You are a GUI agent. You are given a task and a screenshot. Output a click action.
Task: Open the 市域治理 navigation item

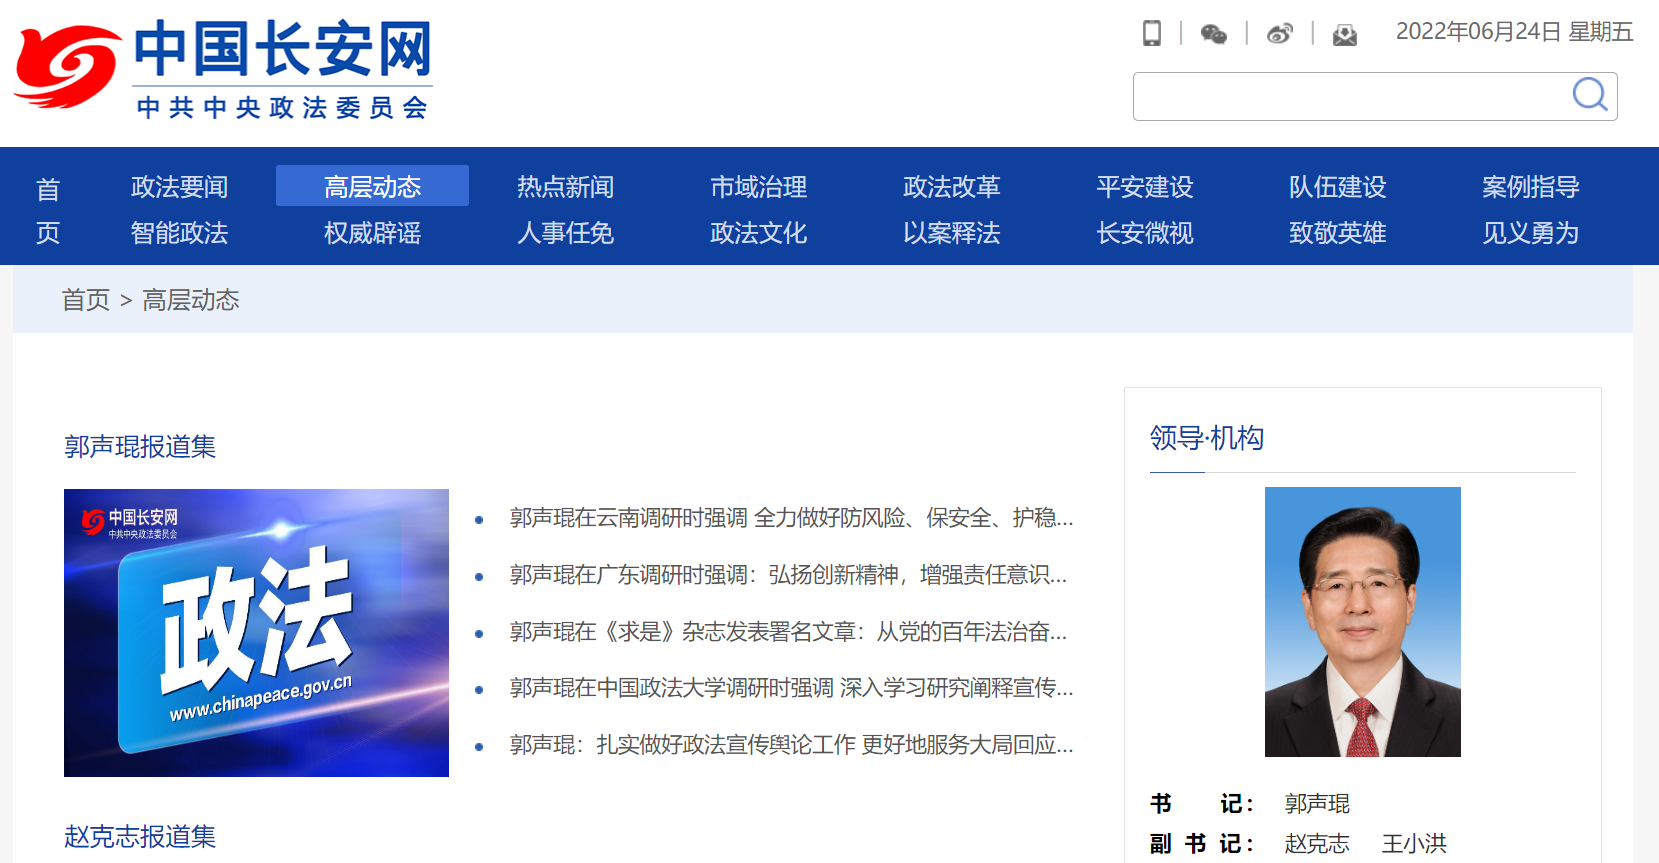click(759, 187)
